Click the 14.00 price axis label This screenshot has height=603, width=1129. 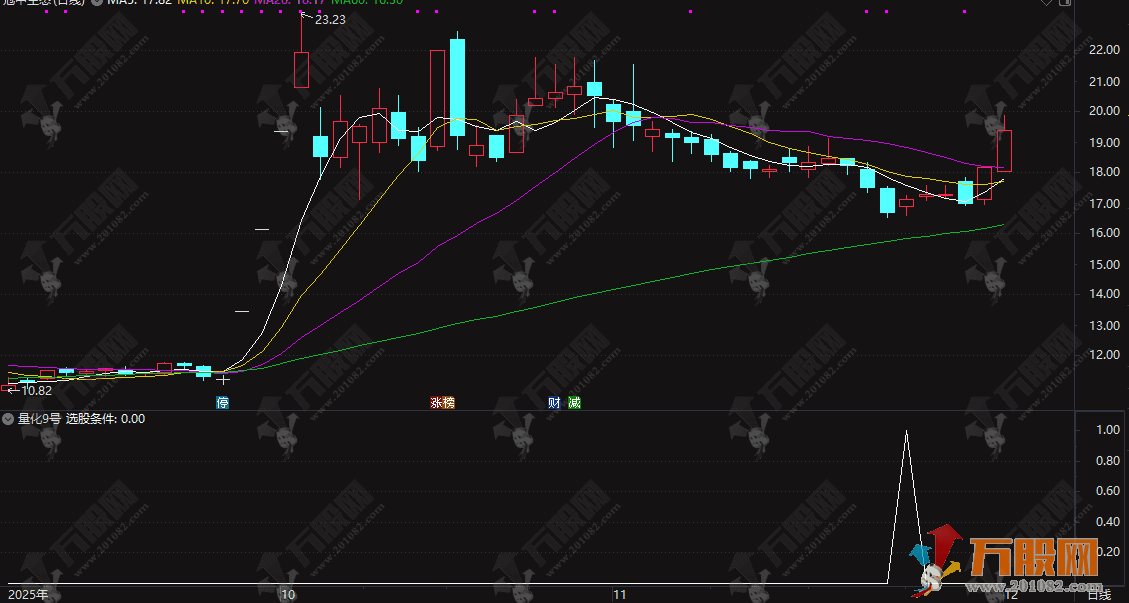(1104, 294)
